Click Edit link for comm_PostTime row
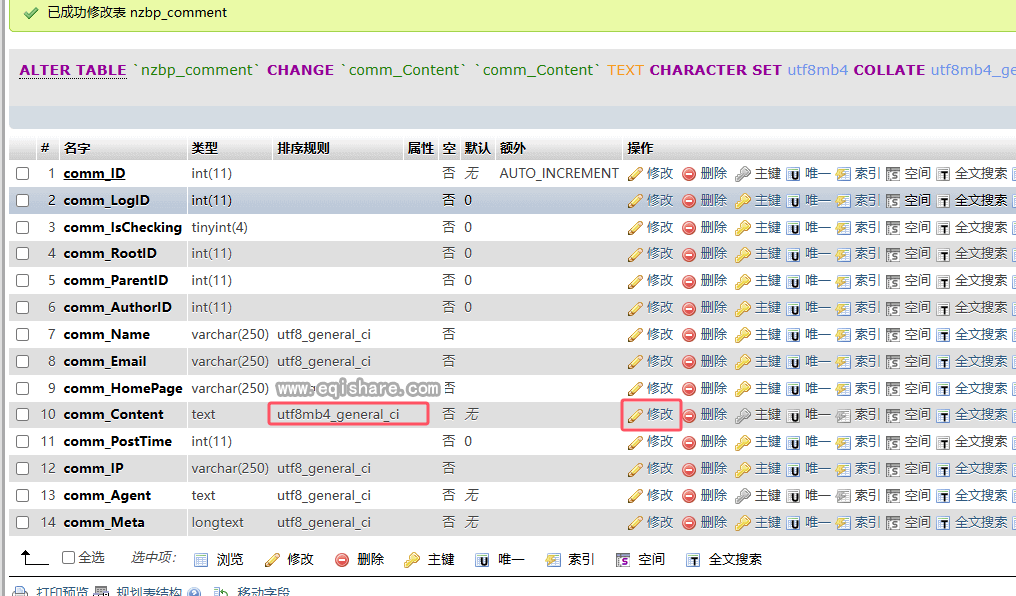1016x596 pixels. 660,441
